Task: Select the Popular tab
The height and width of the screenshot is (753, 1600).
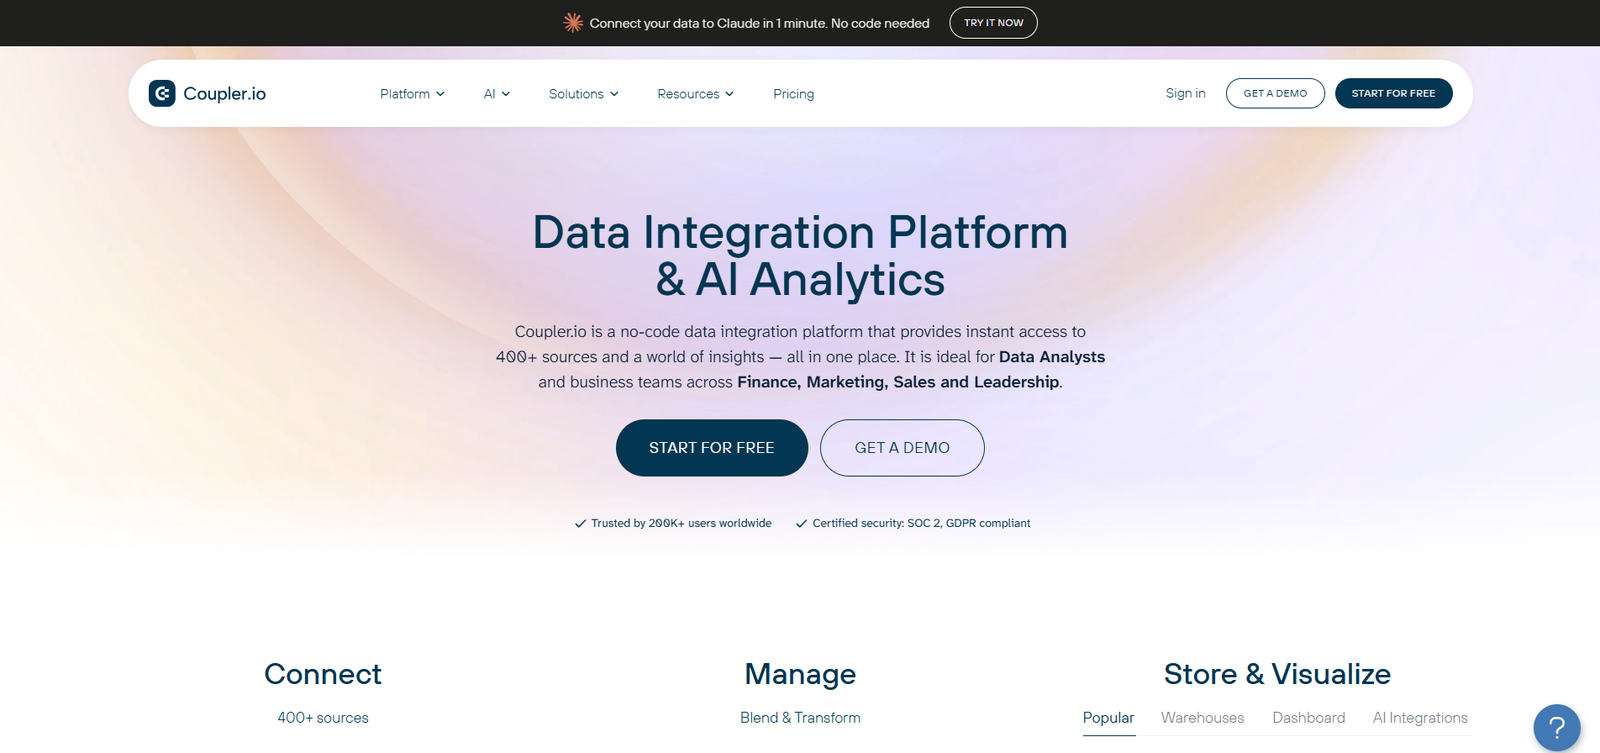Action: point(1108,718)
